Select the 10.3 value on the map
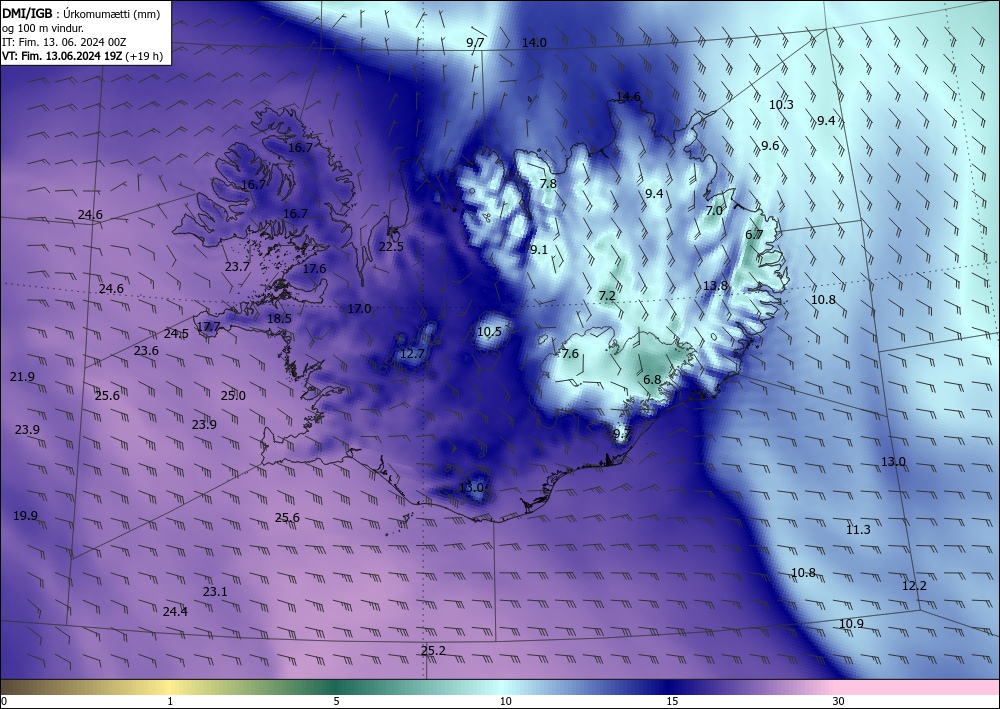1000x709 pixels. click(x=781, y=105)
